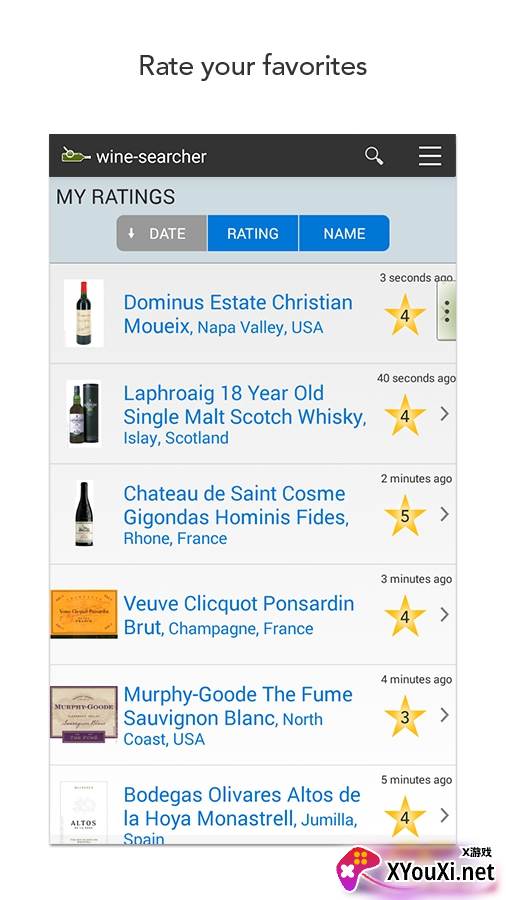Expand the Veuve Clicquot Ponsardin chevron

click(445, 615)
